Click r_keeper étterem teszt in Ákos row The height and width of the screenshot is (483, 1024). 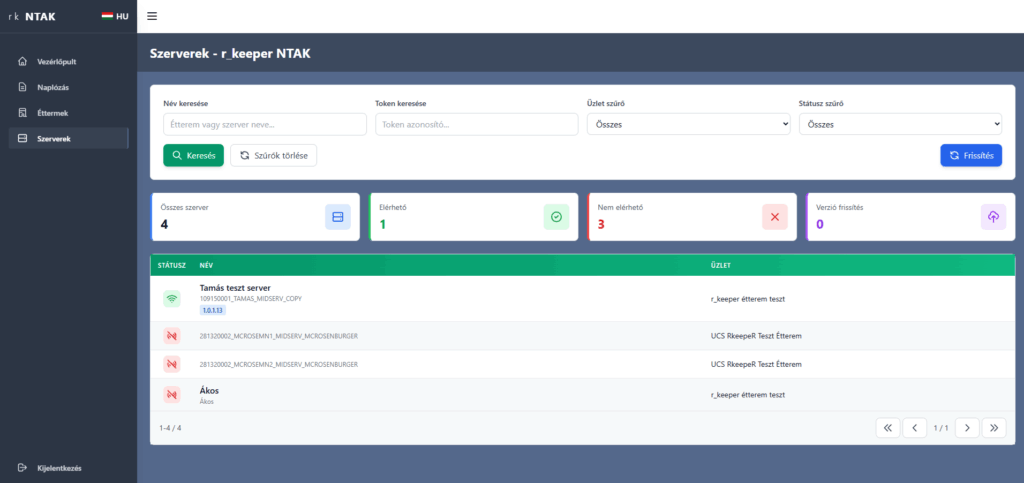[x=748, y=395]
